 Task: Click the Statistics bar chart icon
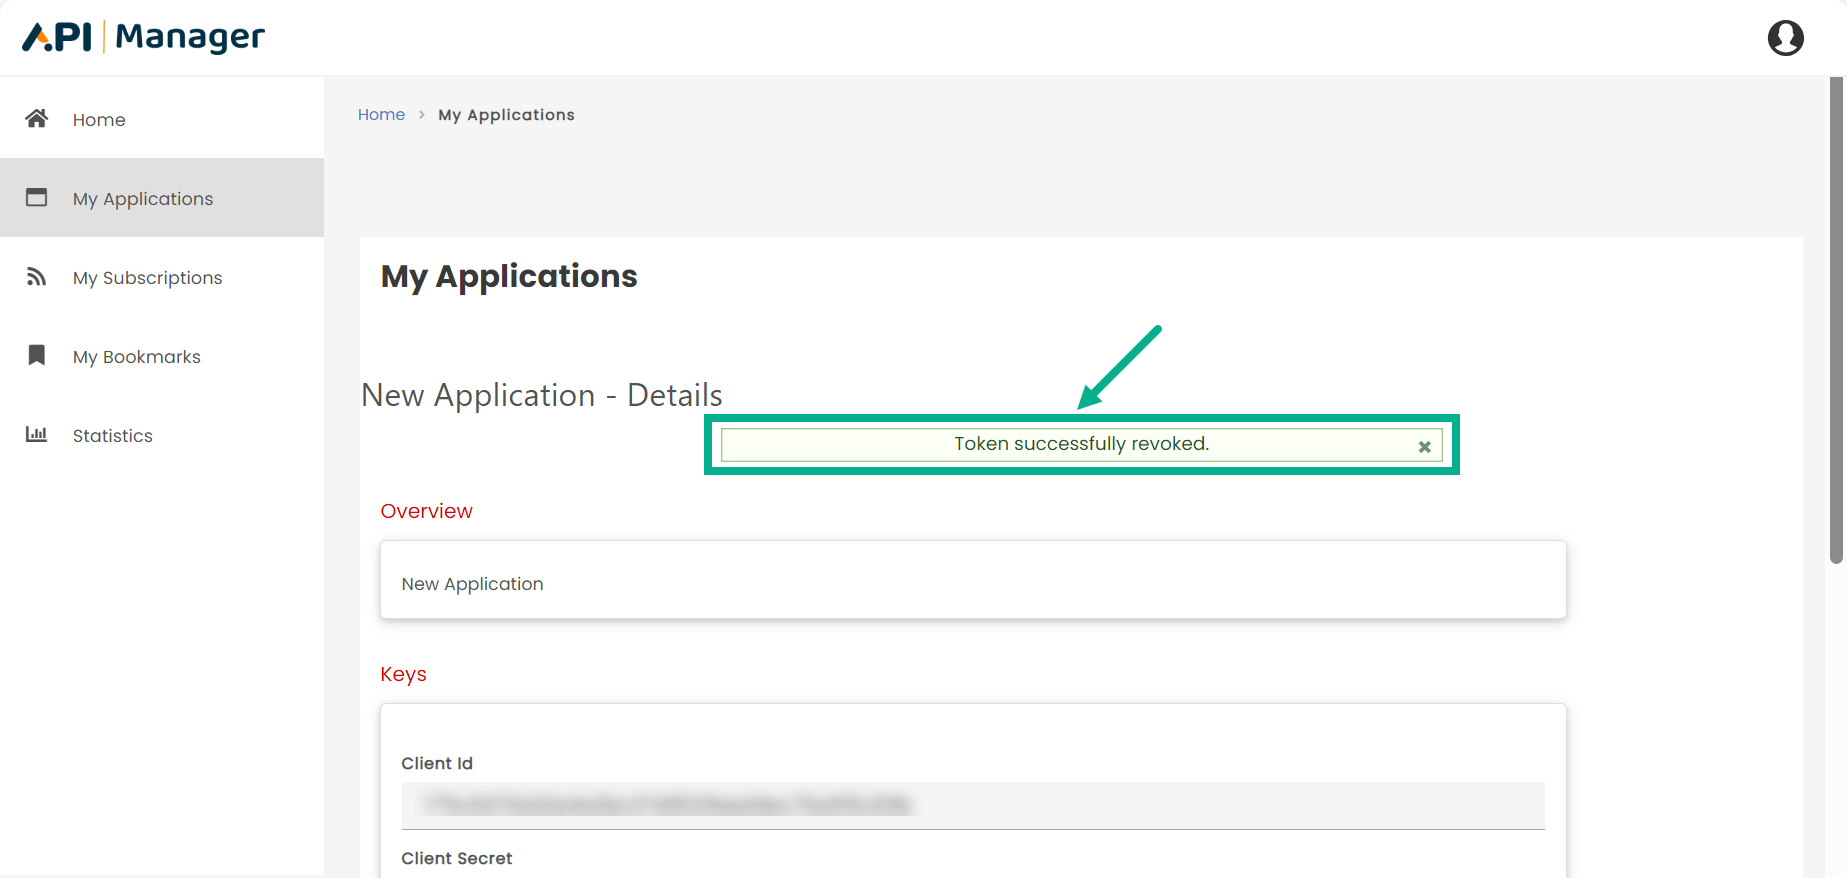pos(37,435)
